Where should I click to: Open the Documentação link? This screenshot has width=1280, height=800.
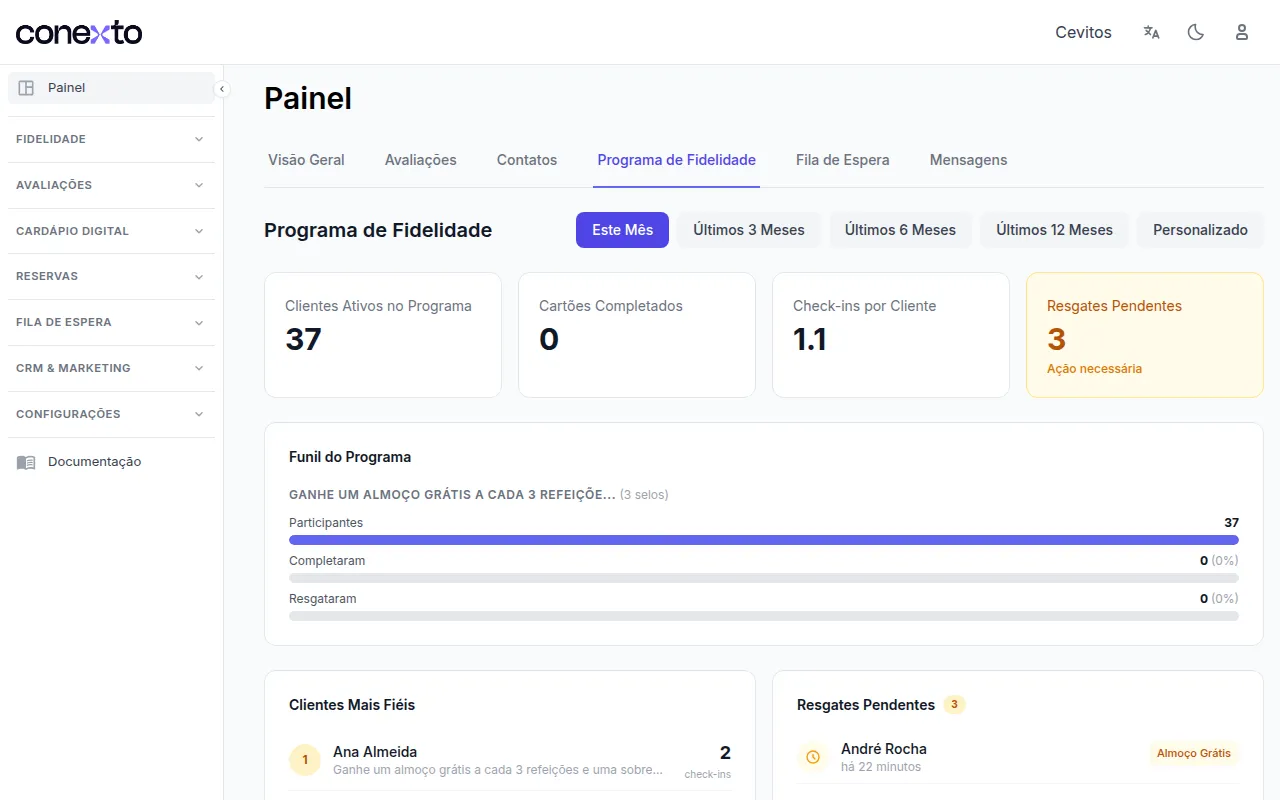coord(111,462)
